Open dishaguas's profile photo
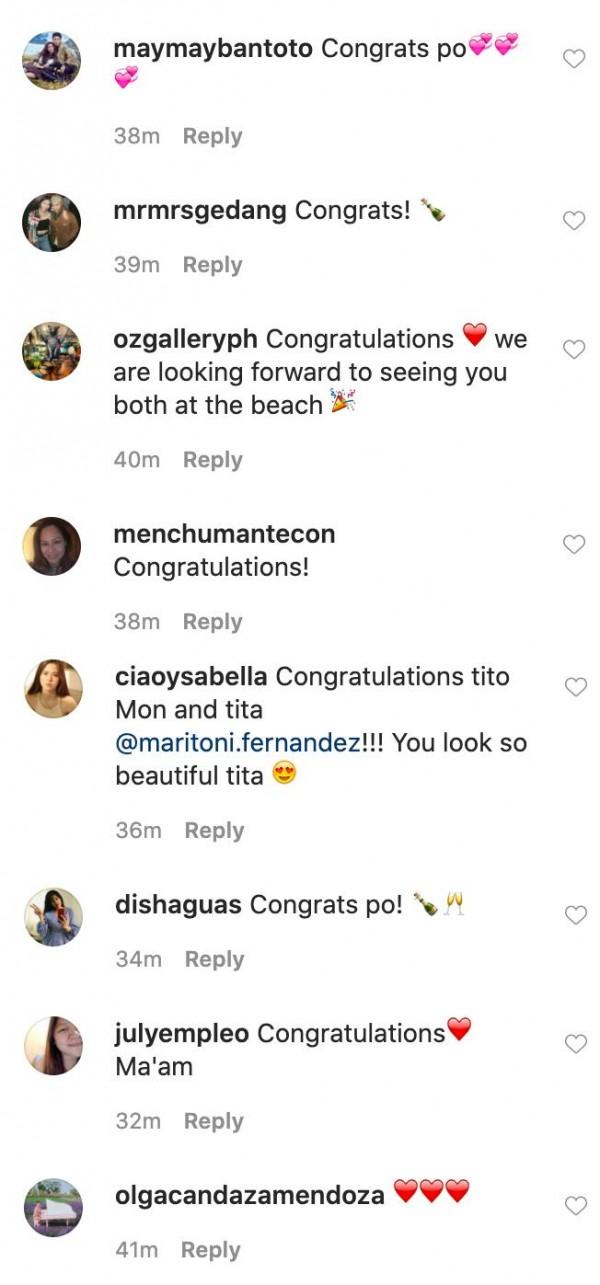Screen dimensions: 600x1285 point(52,917)
